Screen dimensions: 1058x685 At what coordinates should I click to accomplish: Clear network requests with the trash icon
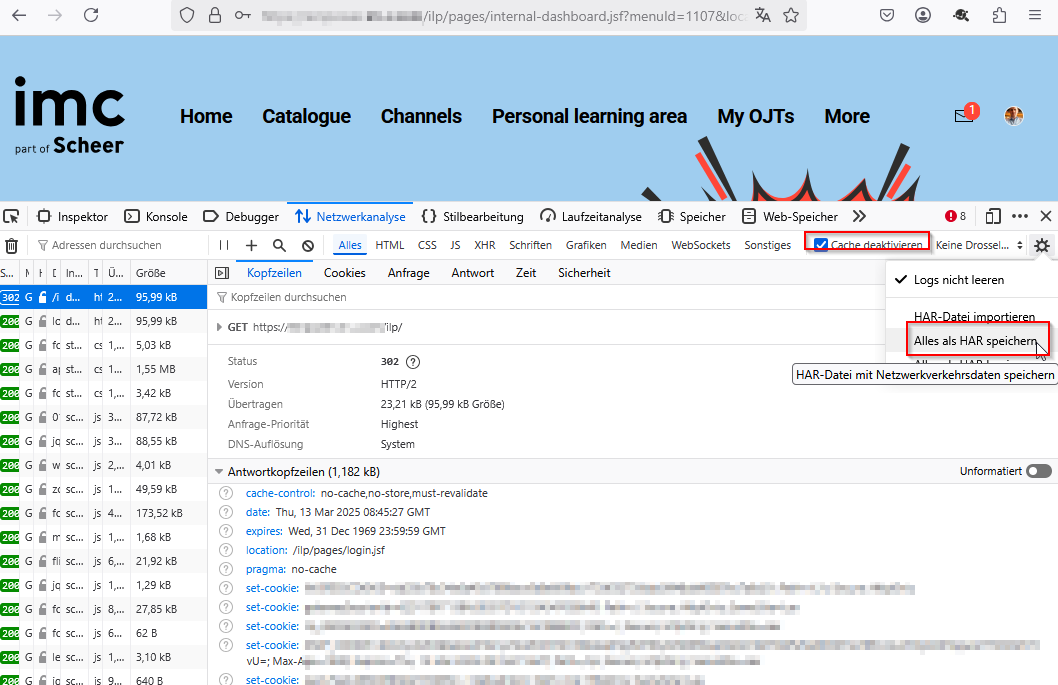pos(12,245)
